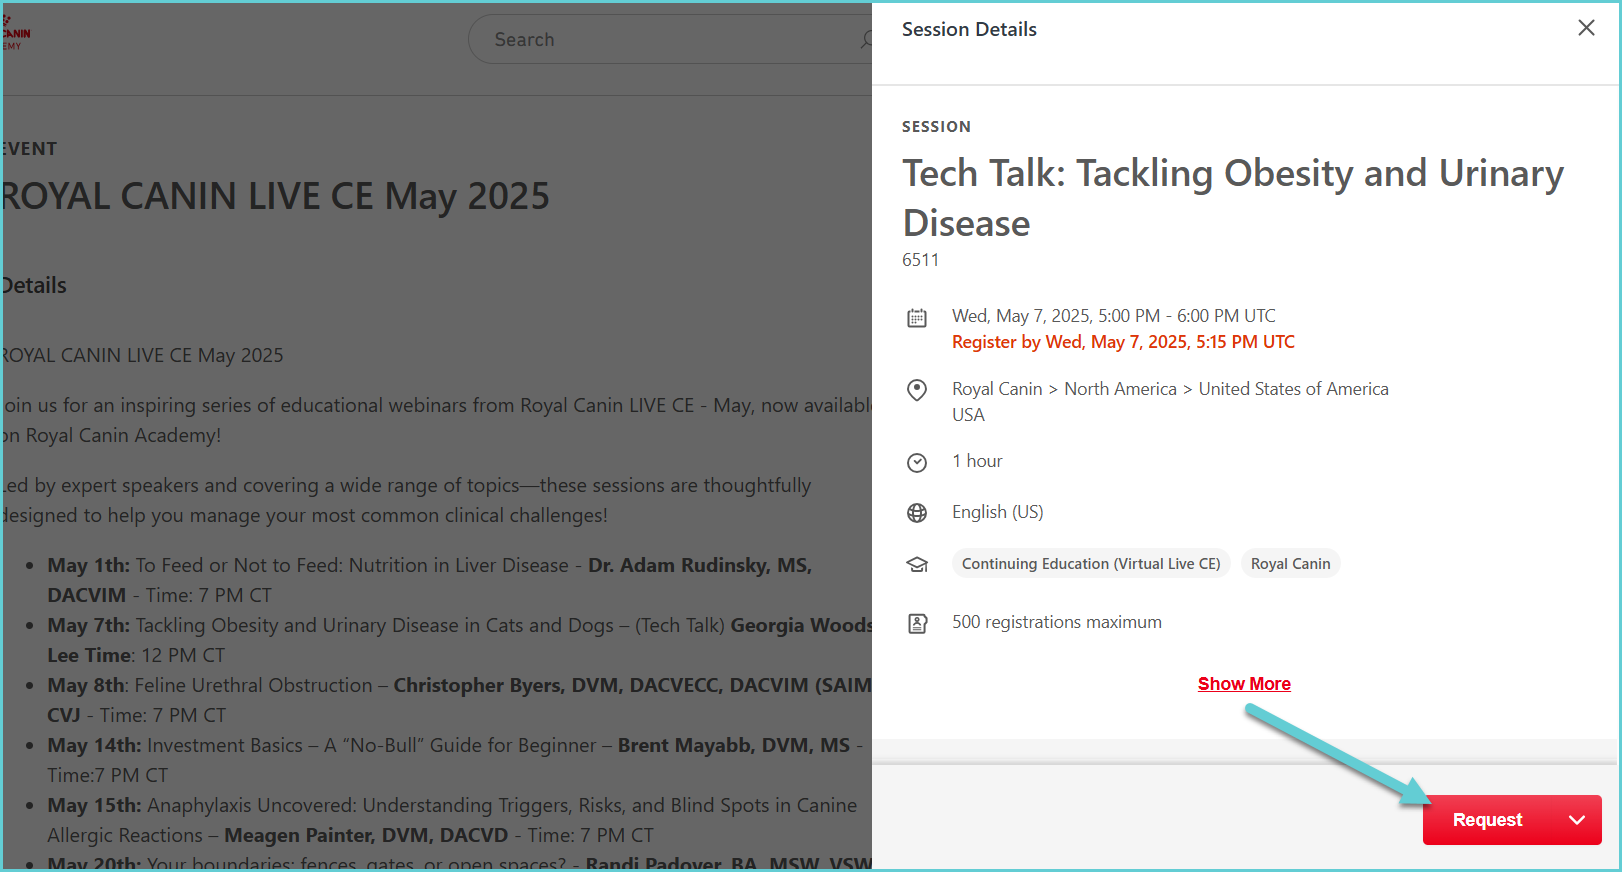Click '500 registrations maximum' text
Screen dimensions: 1622x872
pos(1057,622)
